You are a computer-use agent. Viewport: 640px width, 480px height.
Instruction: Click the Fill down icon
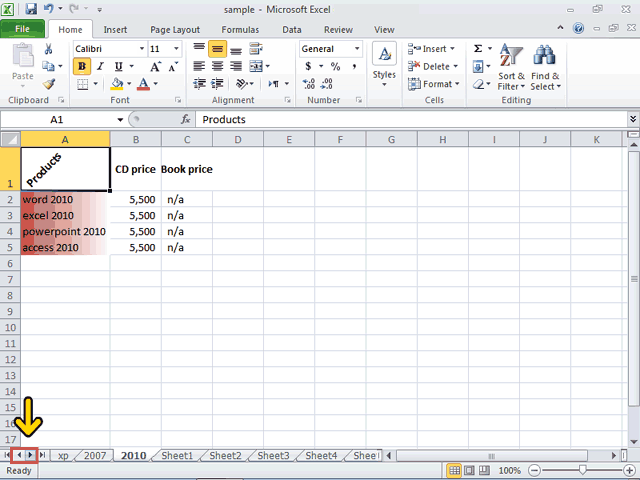tap(478, 67)
